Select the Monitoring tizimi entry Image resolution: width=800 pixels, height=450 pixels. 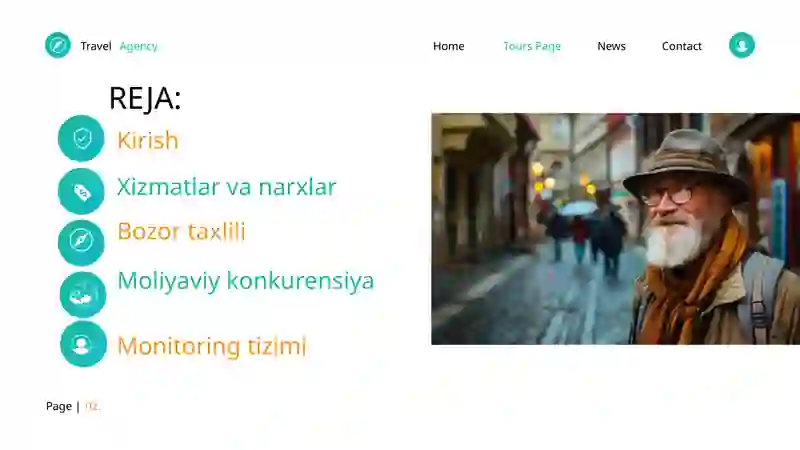coord(212,346)
